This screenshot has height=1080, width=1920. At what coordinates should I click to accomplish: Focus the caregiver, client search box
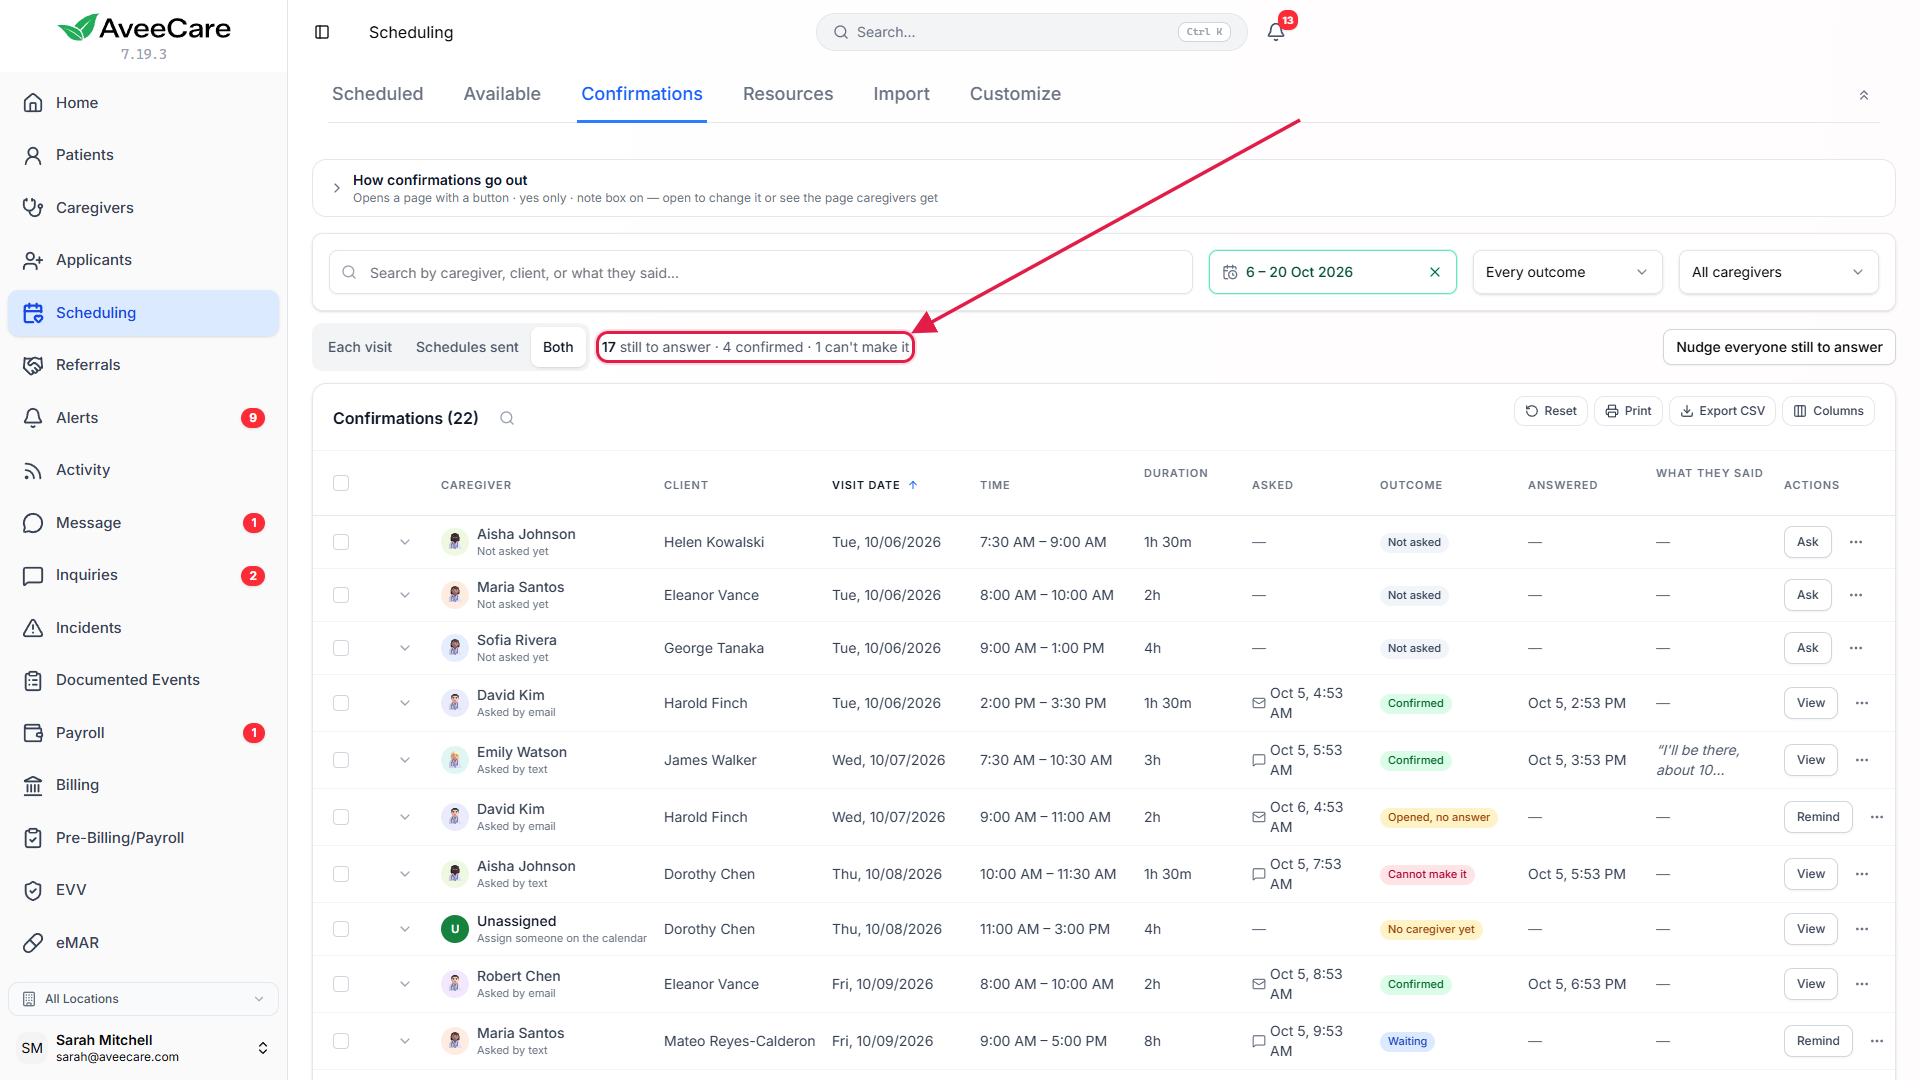(760, 272)
